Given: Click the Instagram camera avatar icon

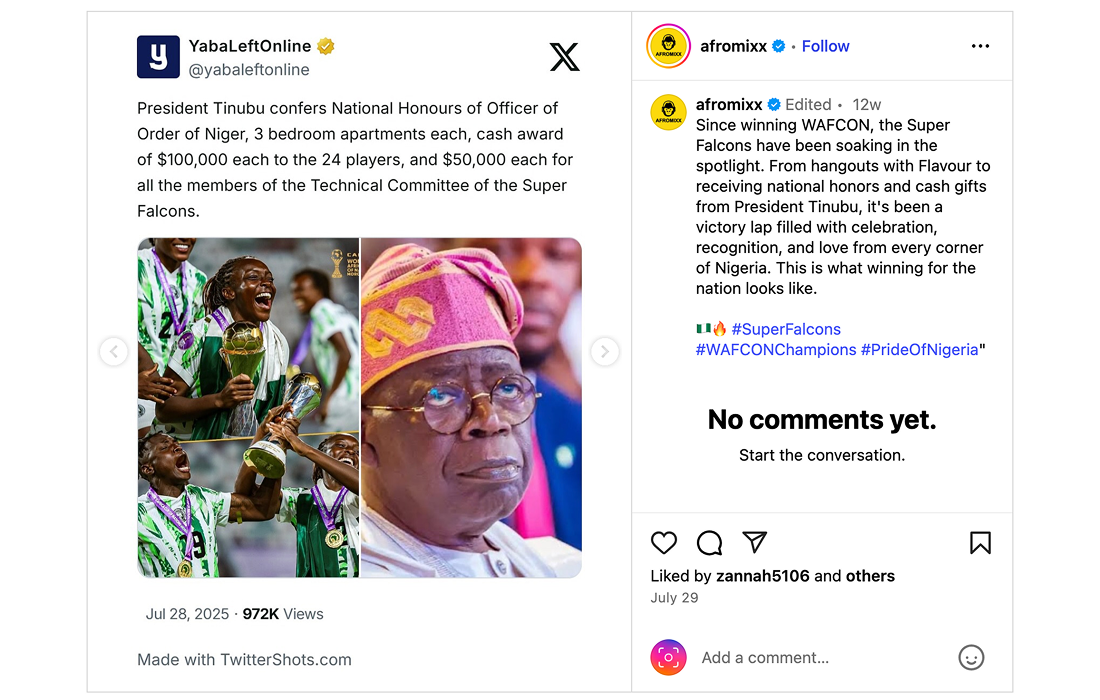Looking at the screenshot, I should click(669, 657).
